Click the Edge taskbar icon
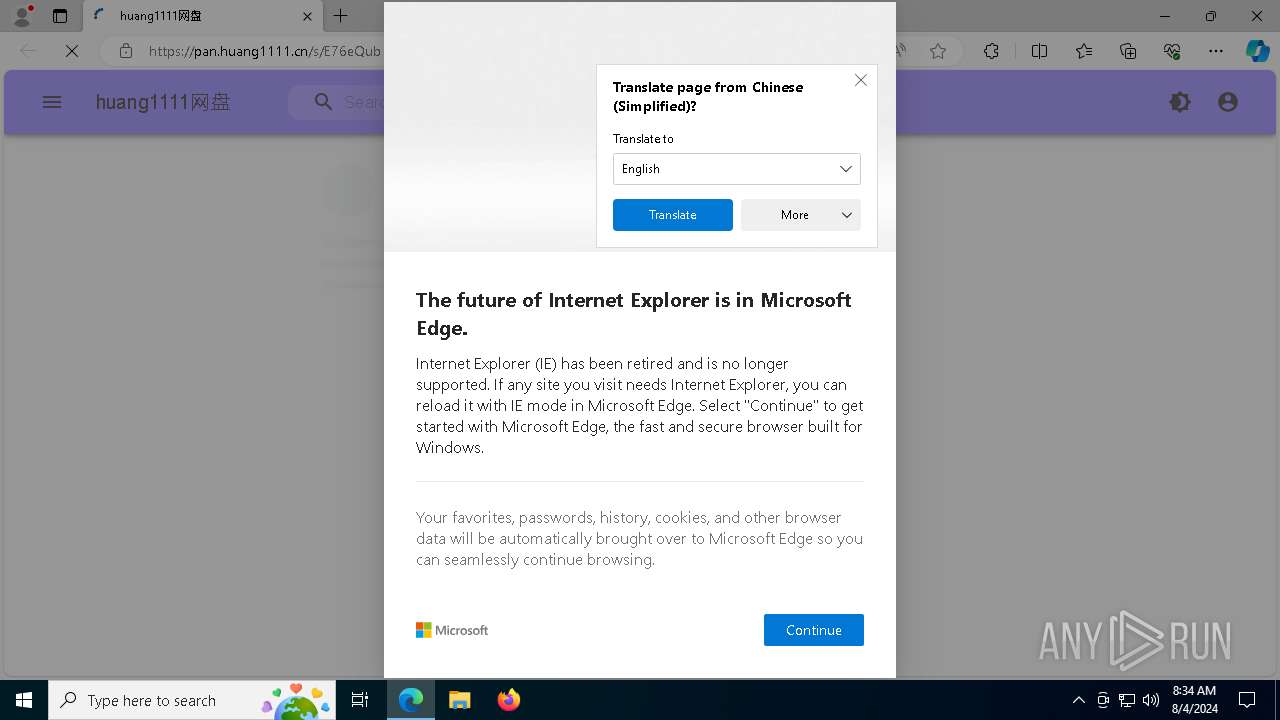Viewport: 1280px width, 720px height. 411,700
